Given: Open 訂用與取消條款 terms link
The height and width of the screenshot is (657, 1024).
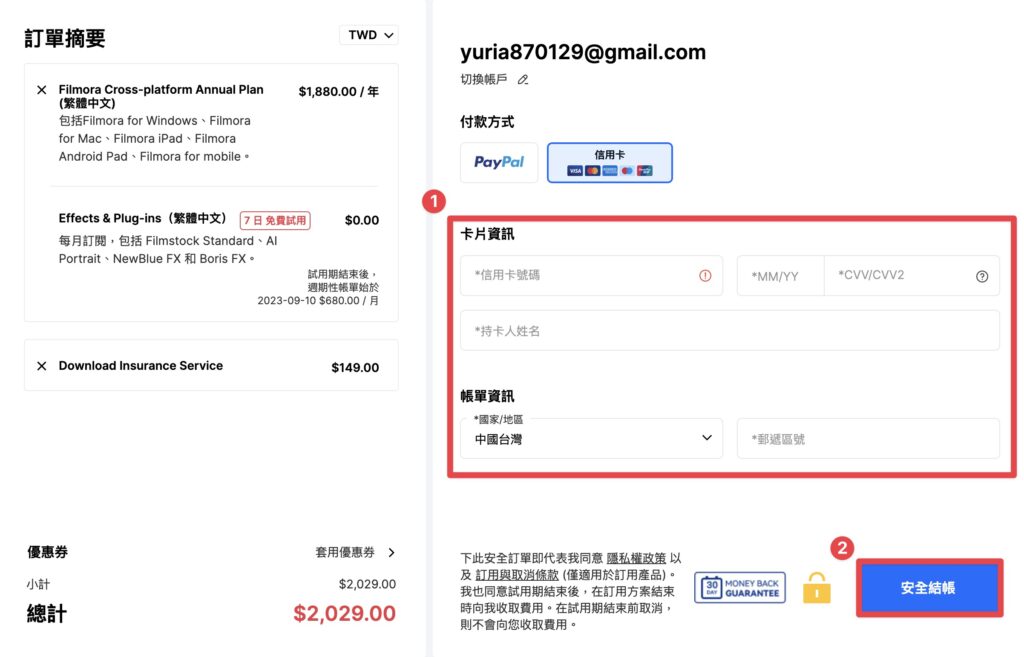Looking at the screenshot, I should pos(517,575).
